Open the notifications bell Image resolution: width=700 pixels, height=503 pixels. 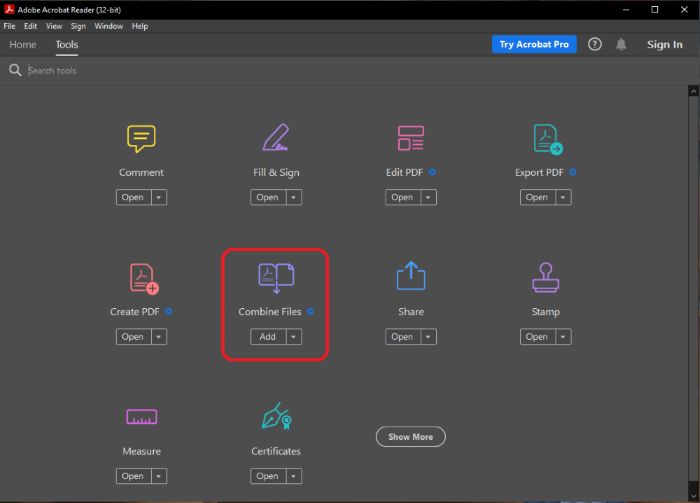[x=621, y=44]
